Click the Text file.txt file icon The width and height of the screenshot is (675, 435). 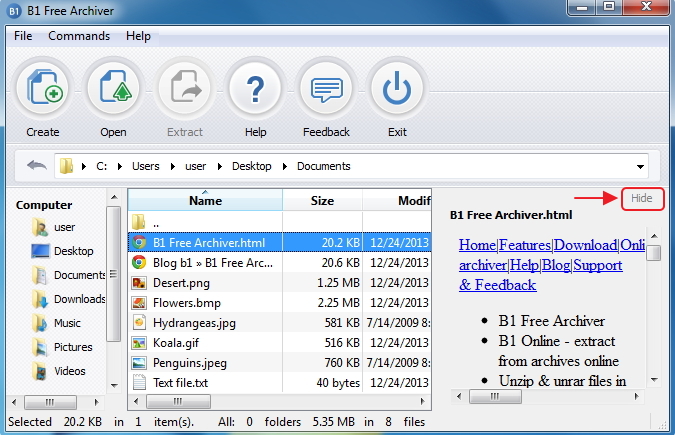[x=139, y=382]
